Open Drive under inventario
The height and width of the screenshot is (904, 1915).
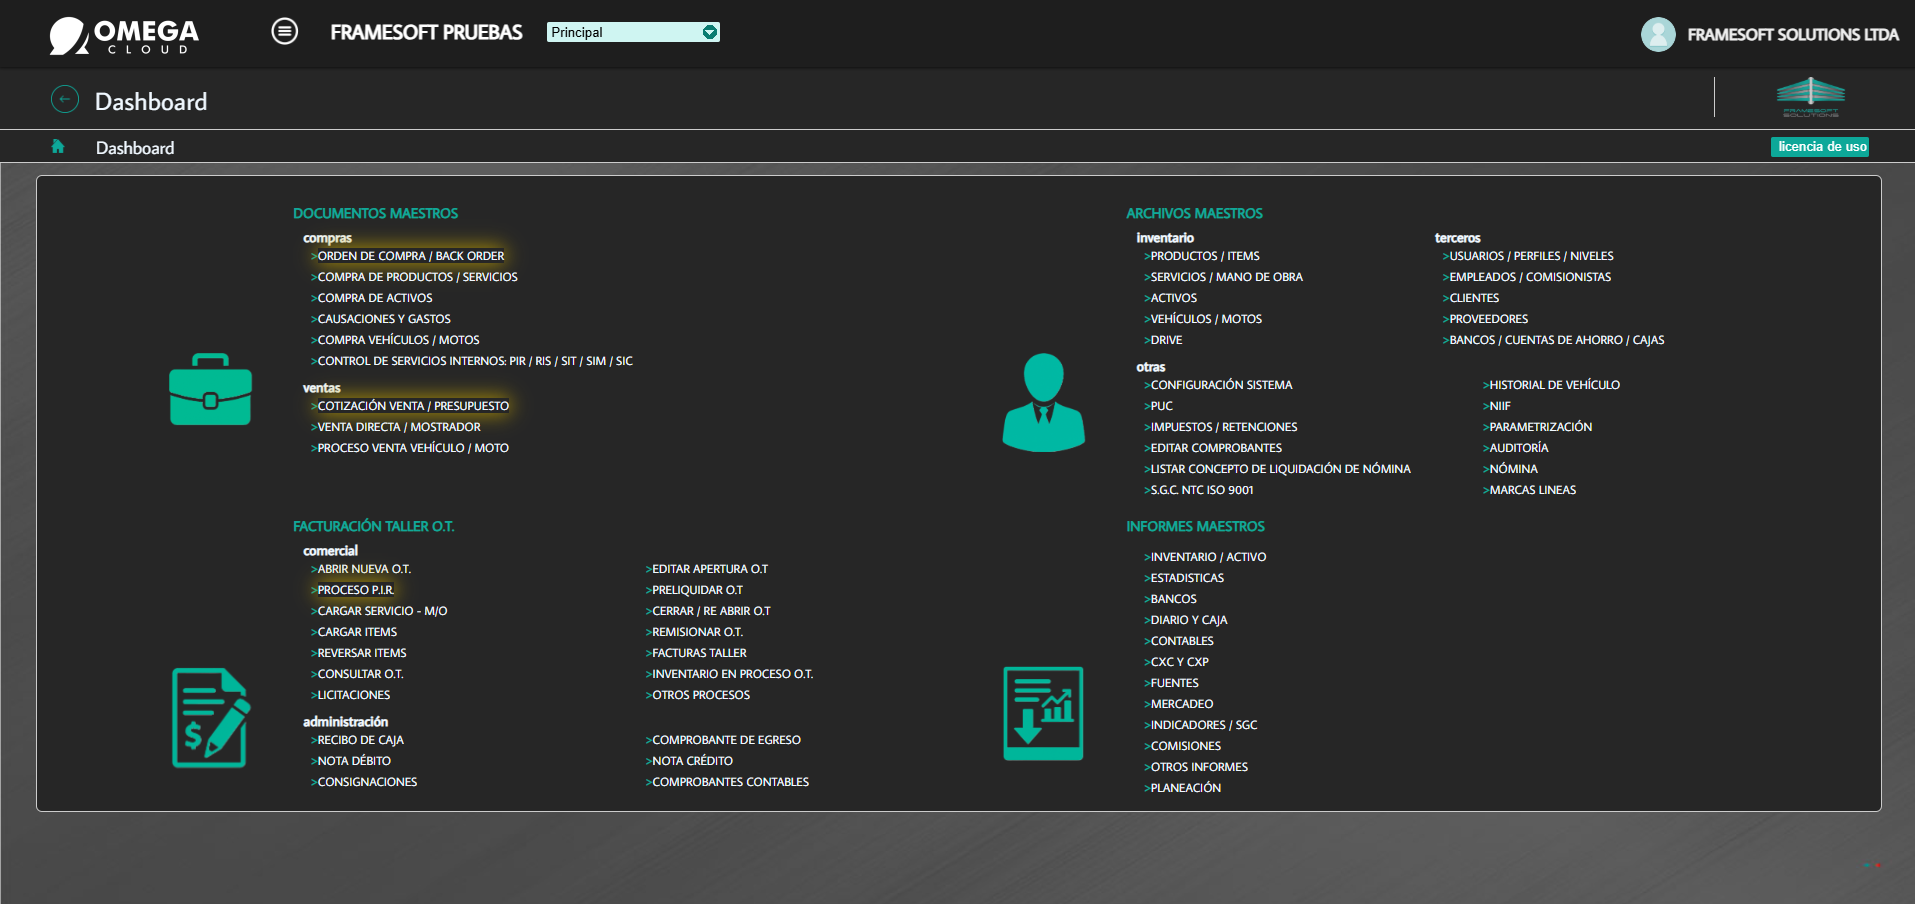1166,340
